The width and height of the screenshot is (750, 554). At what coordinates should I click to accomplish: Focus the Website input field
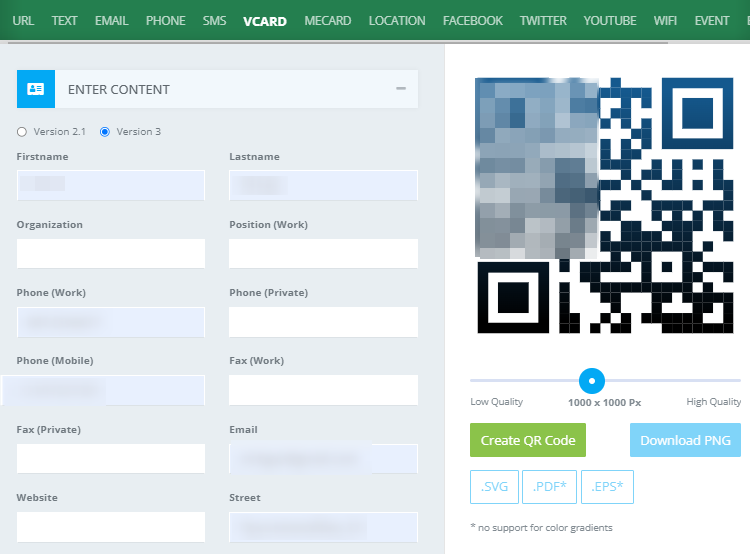(x=111, y=527)
